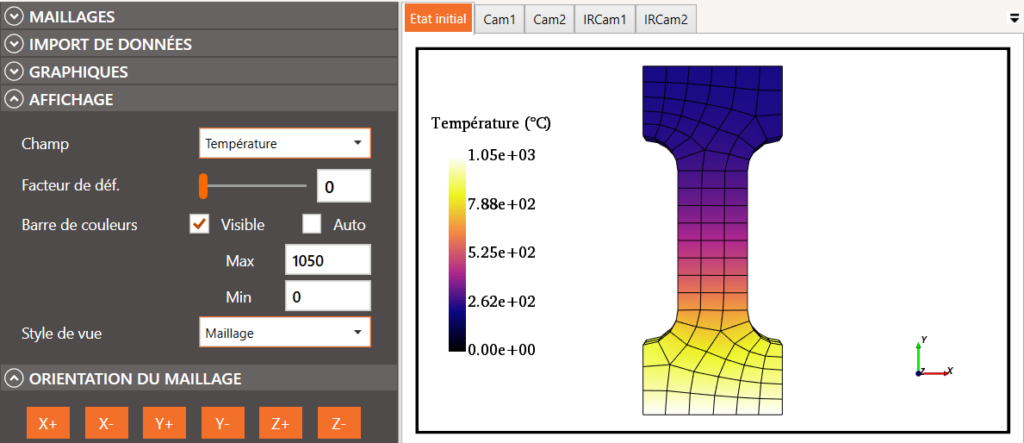The image size is (1024, 443).
Task: Orient the mesh with Y+ button
Action: (165, 423)
